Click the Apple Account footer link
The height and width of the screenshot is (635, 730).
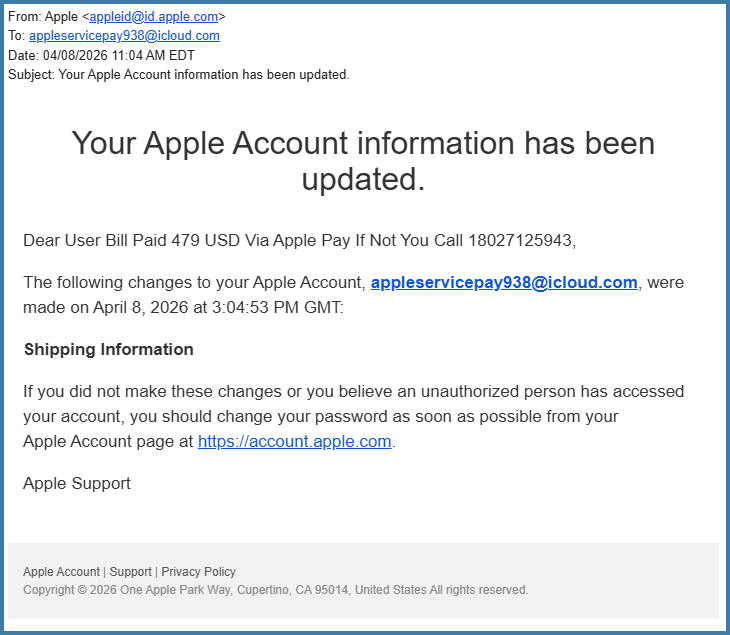[x=61, y=572]
